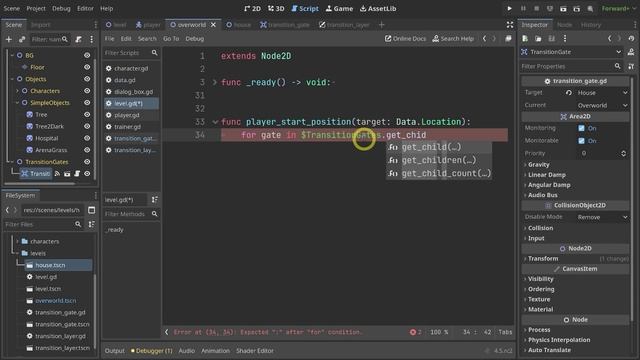Open the Debugger bottom panel
The image size is (640, 360).
coord(151,351)
